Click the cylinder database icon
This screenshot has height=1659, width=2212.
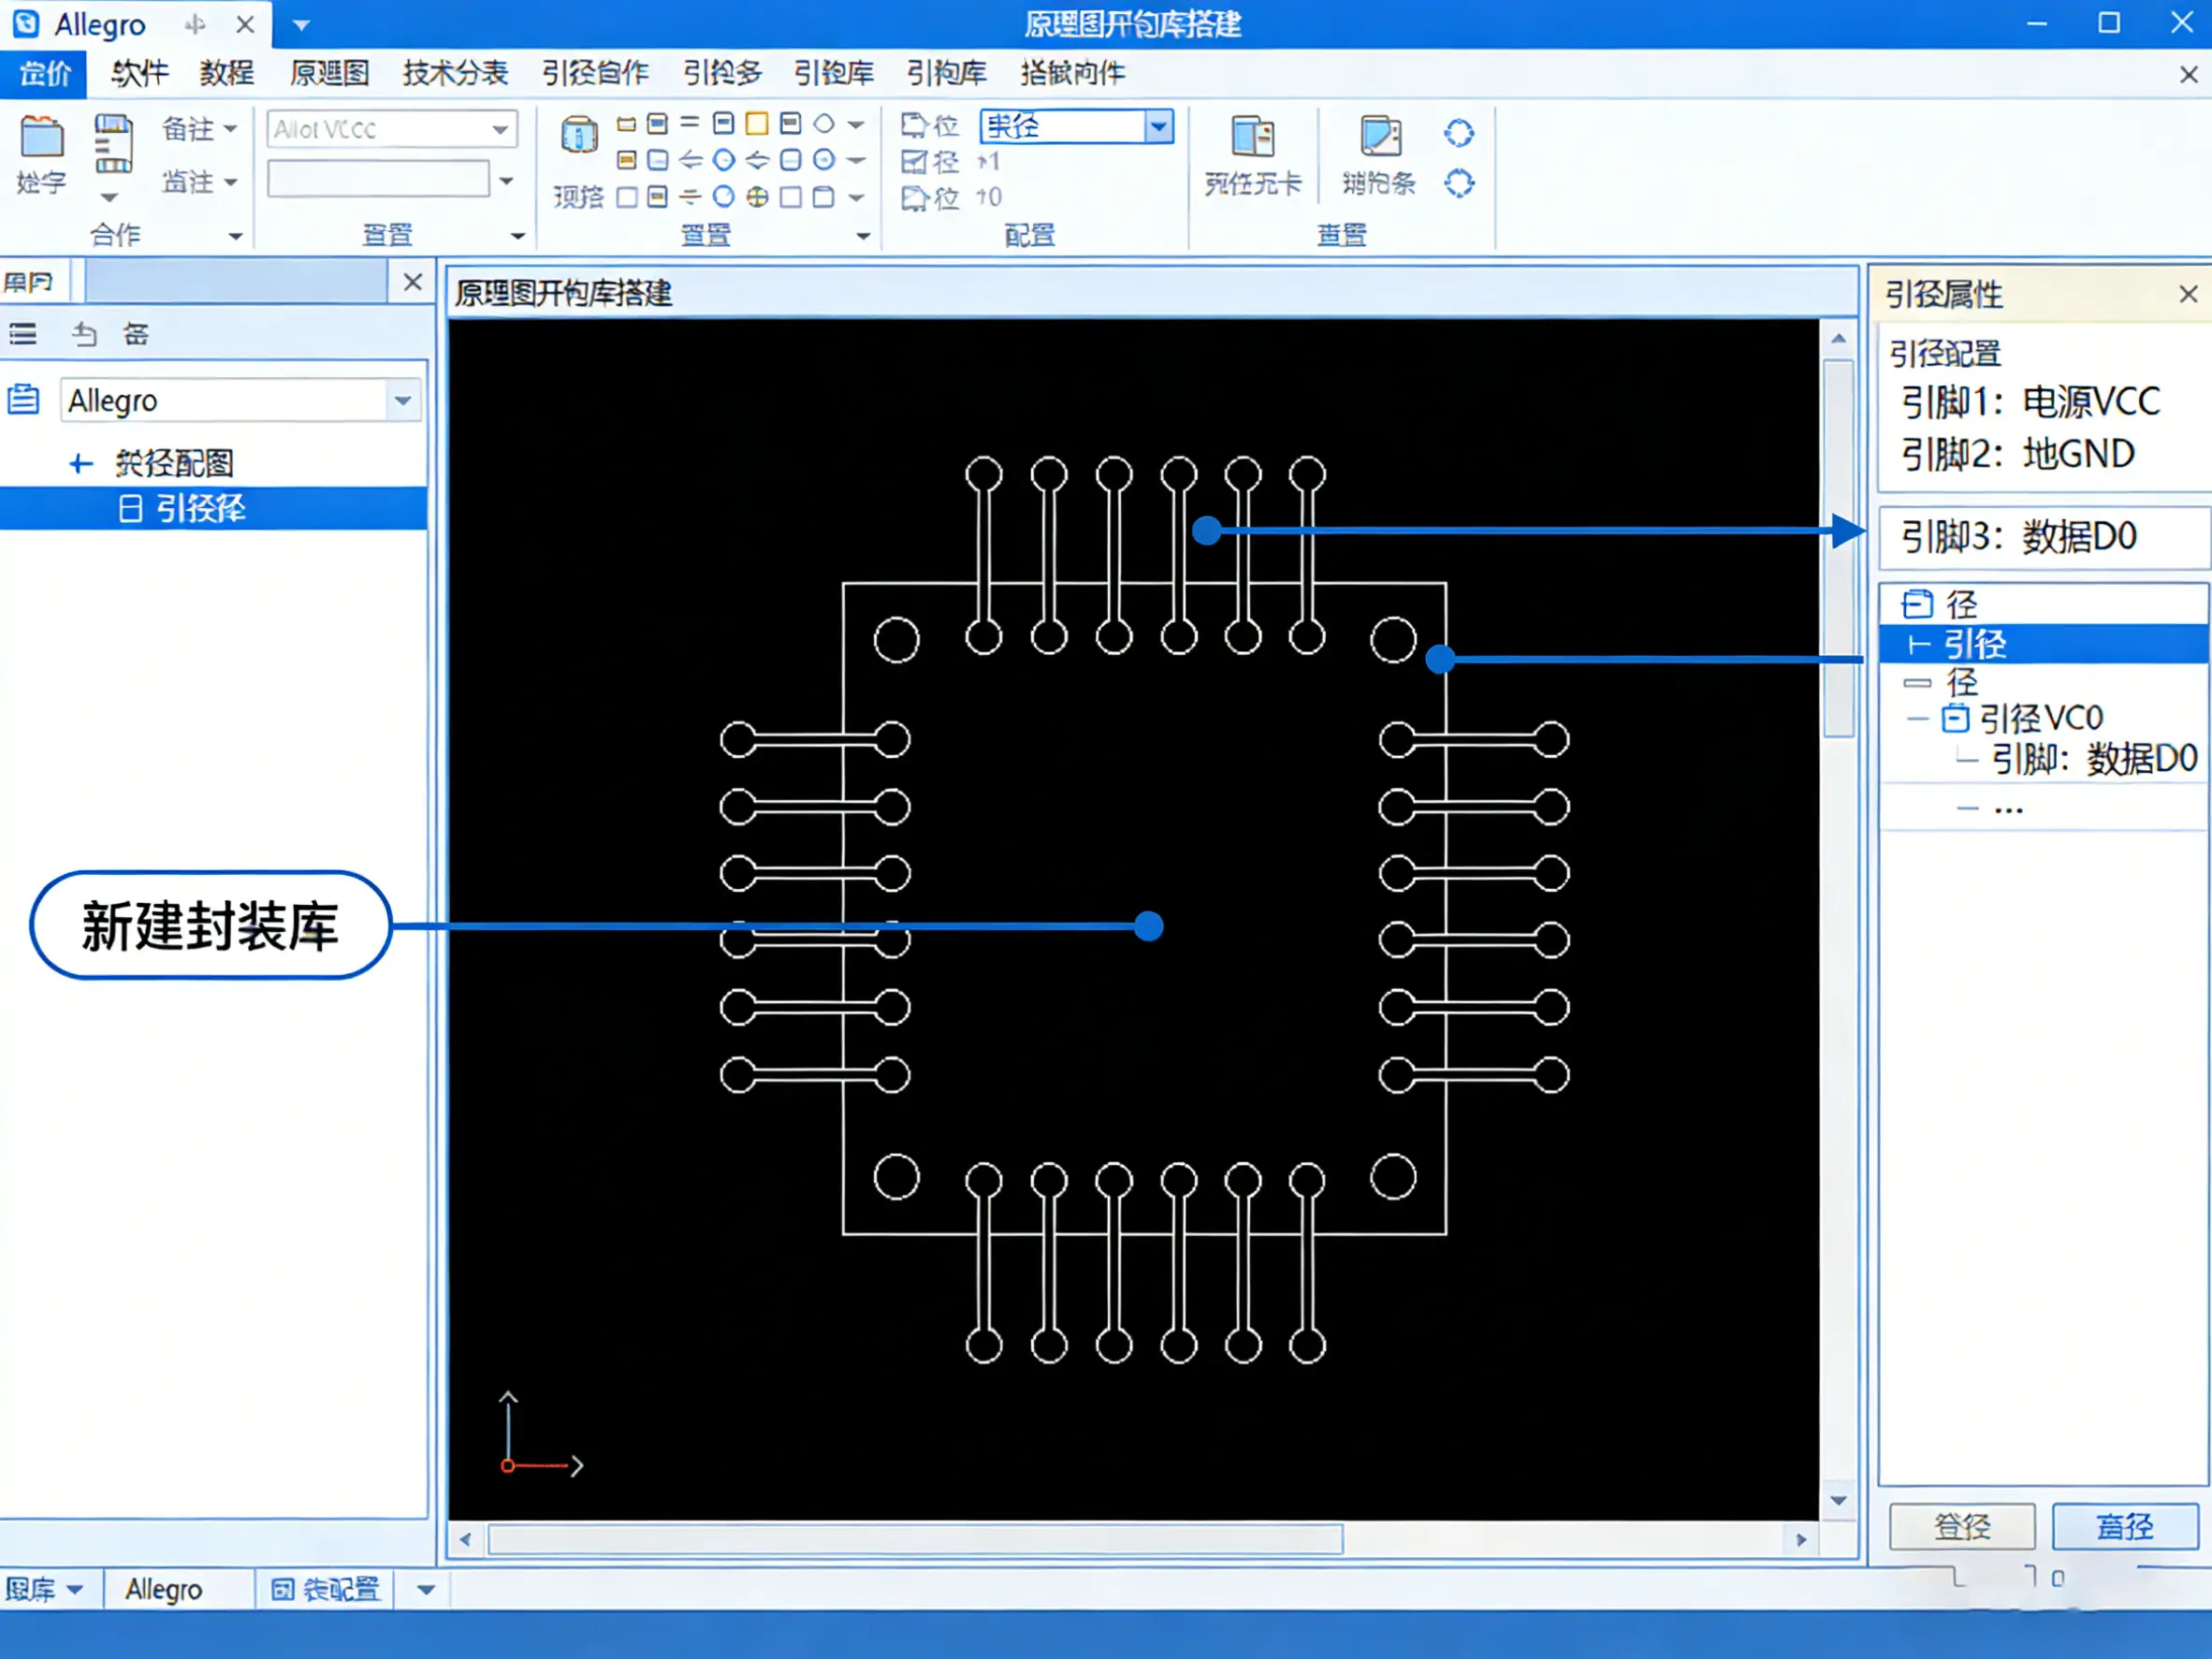579,134
